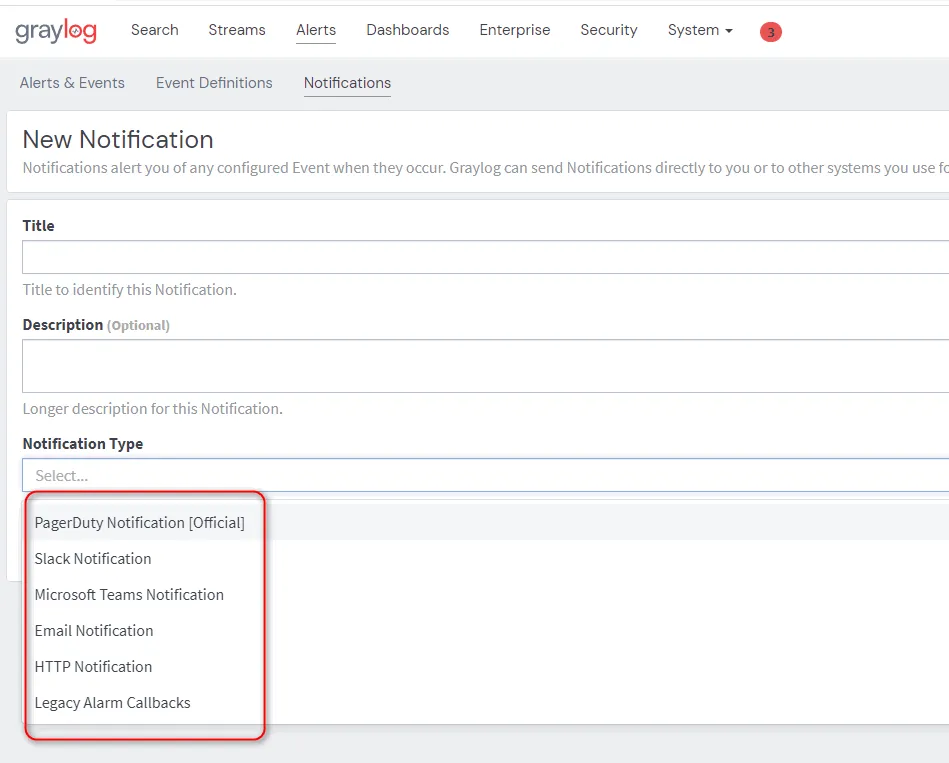Select Slack Notification from the list
Viewport: 949px width, 763px height.
[x=93, y=559]
